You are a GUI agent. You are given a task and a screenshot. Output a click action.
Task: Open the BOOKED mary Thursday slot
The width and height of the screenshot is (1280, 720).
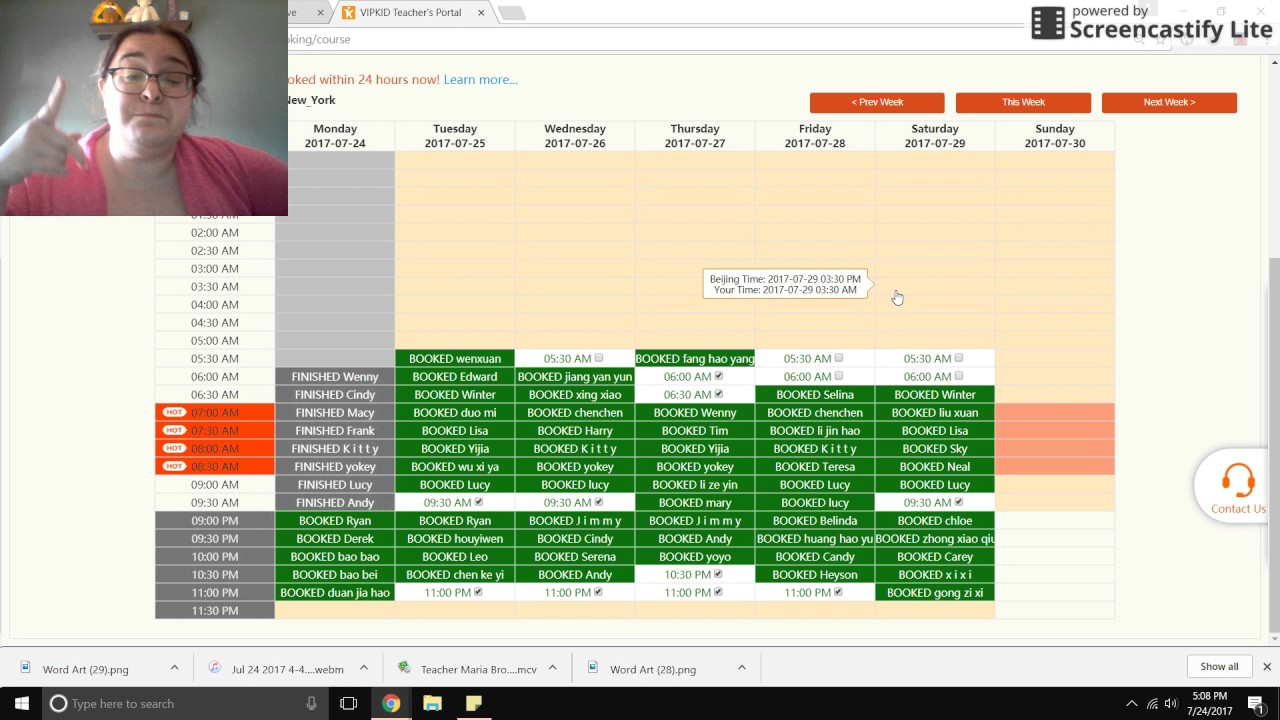[x=695, y=502]
